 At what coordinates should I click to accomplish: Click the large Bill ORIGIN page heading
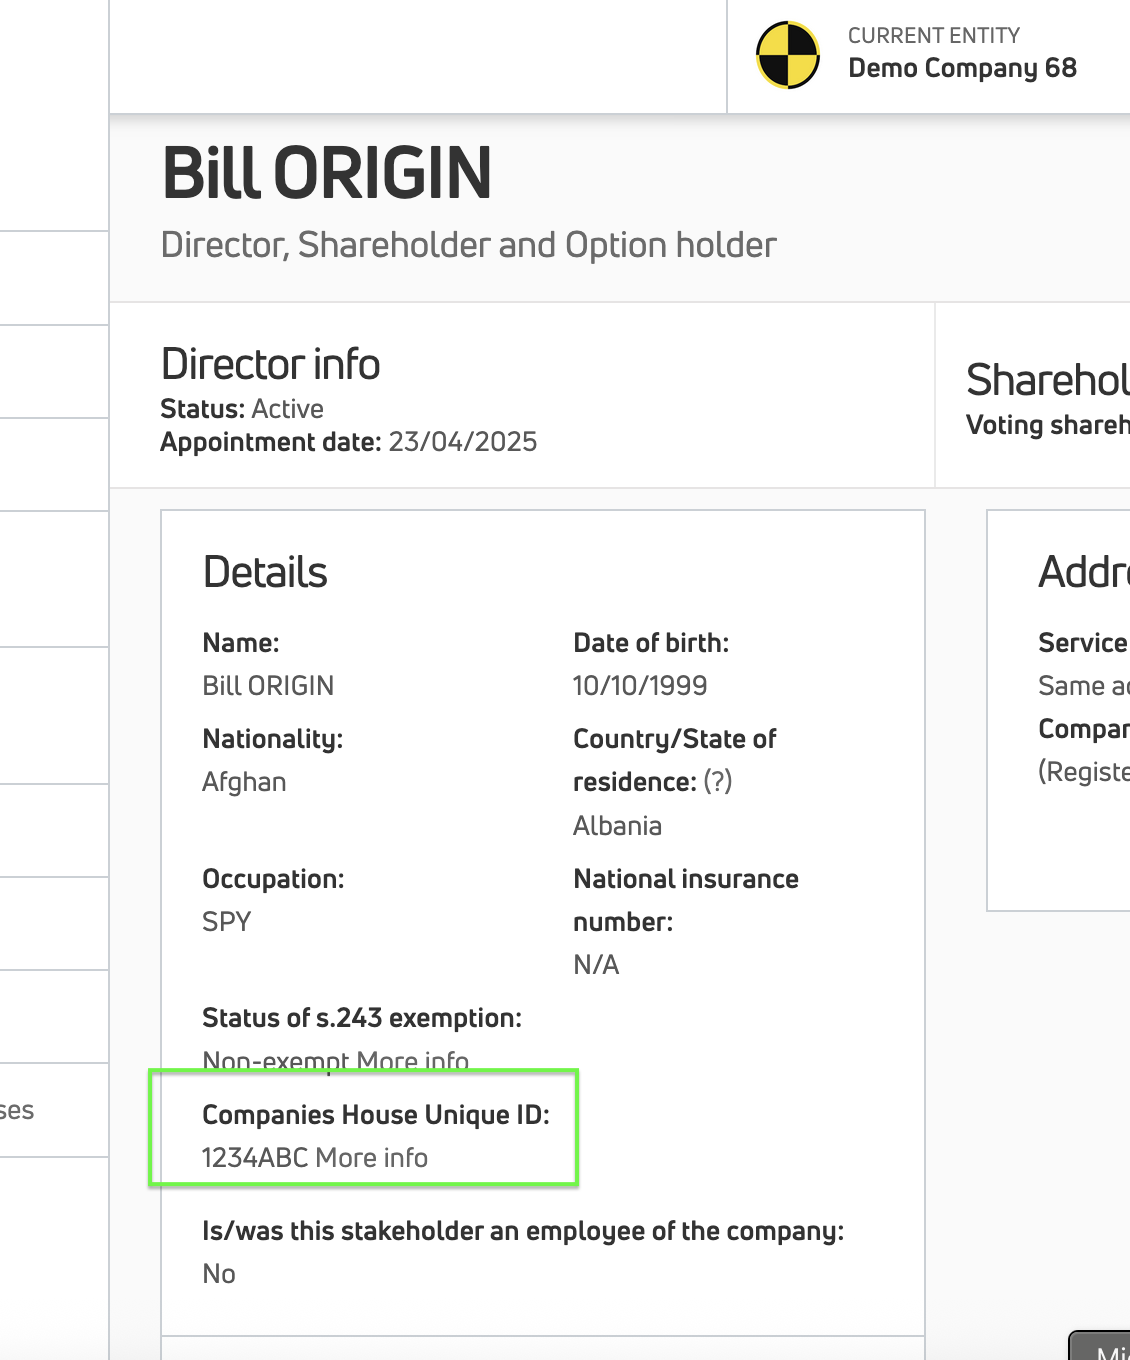[326, 173]
